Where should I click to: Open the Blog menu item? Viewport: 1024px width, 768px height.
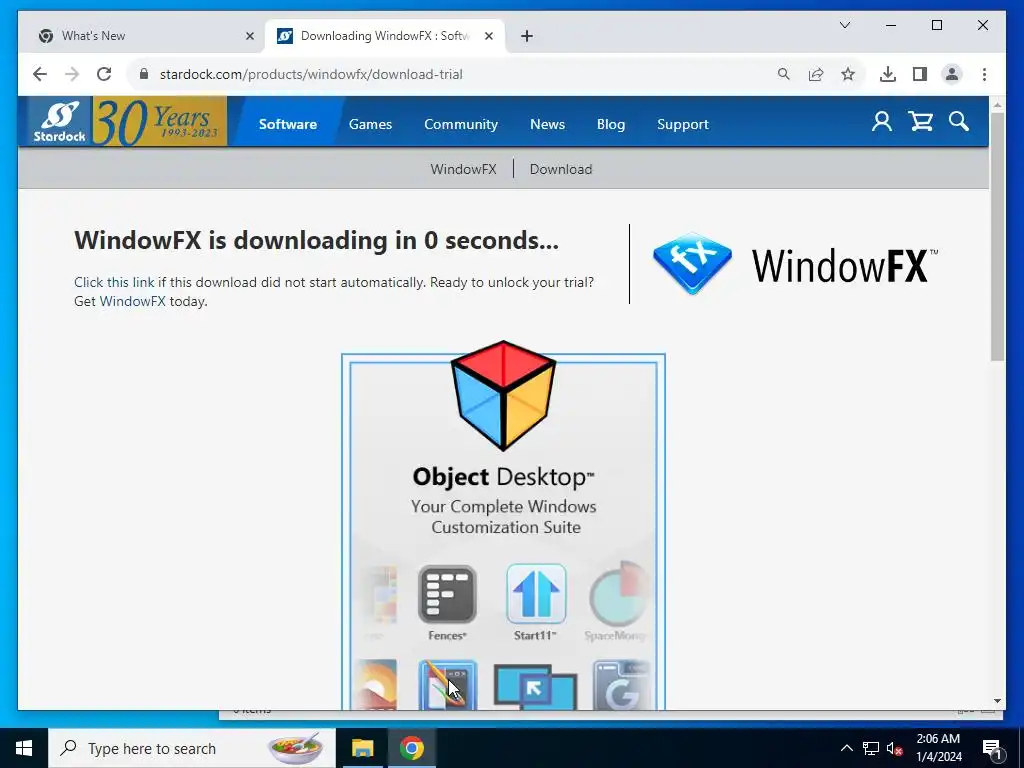[x=611, y=124]
